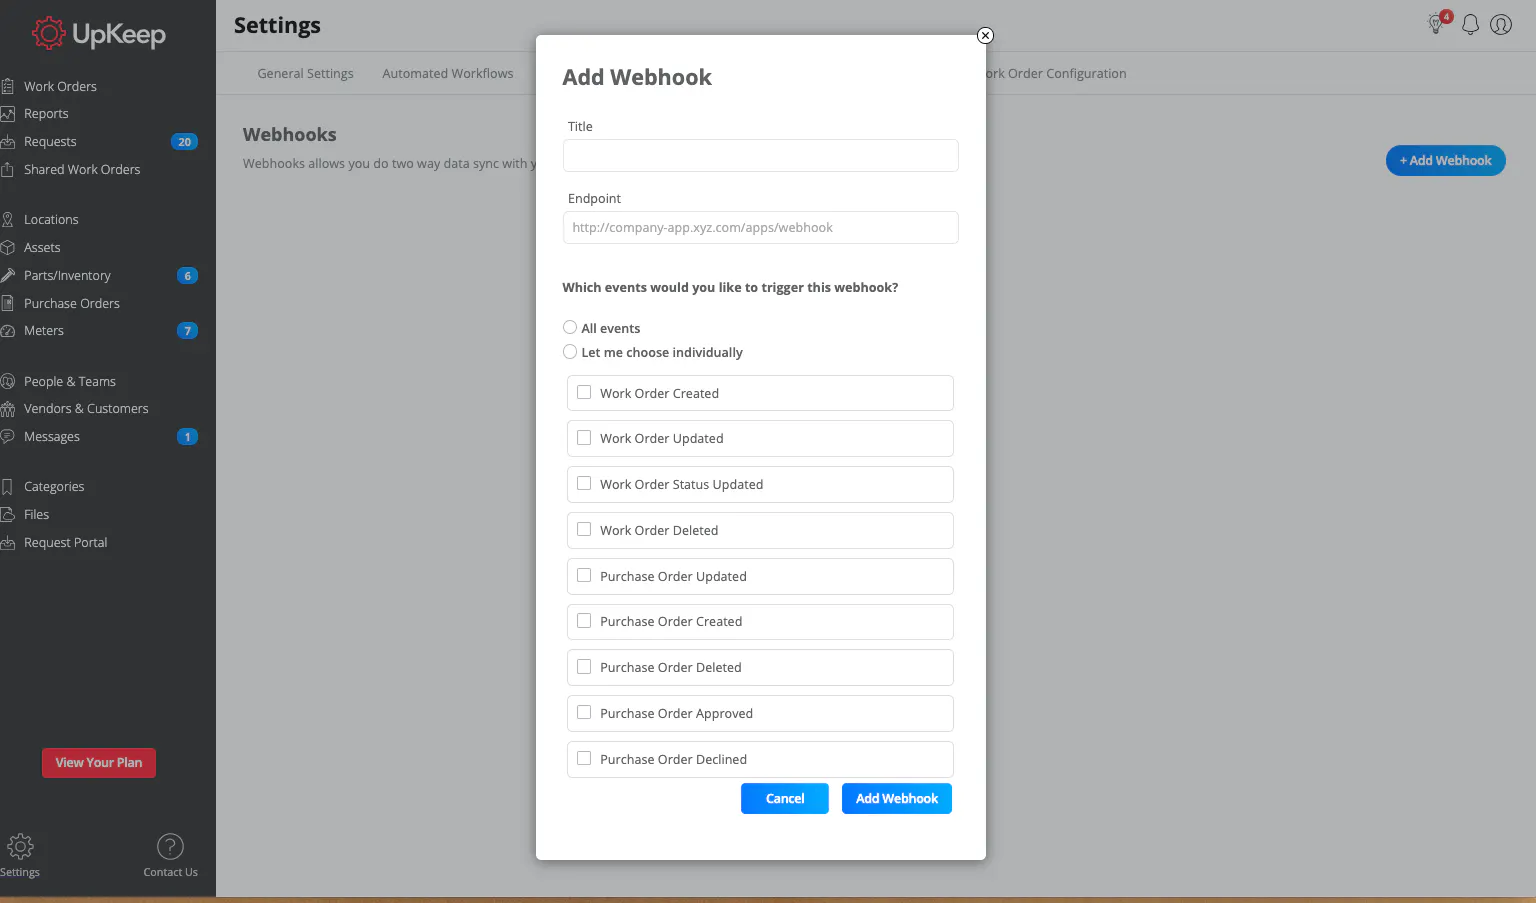Cancel the Add Webhook dialog

784,798
